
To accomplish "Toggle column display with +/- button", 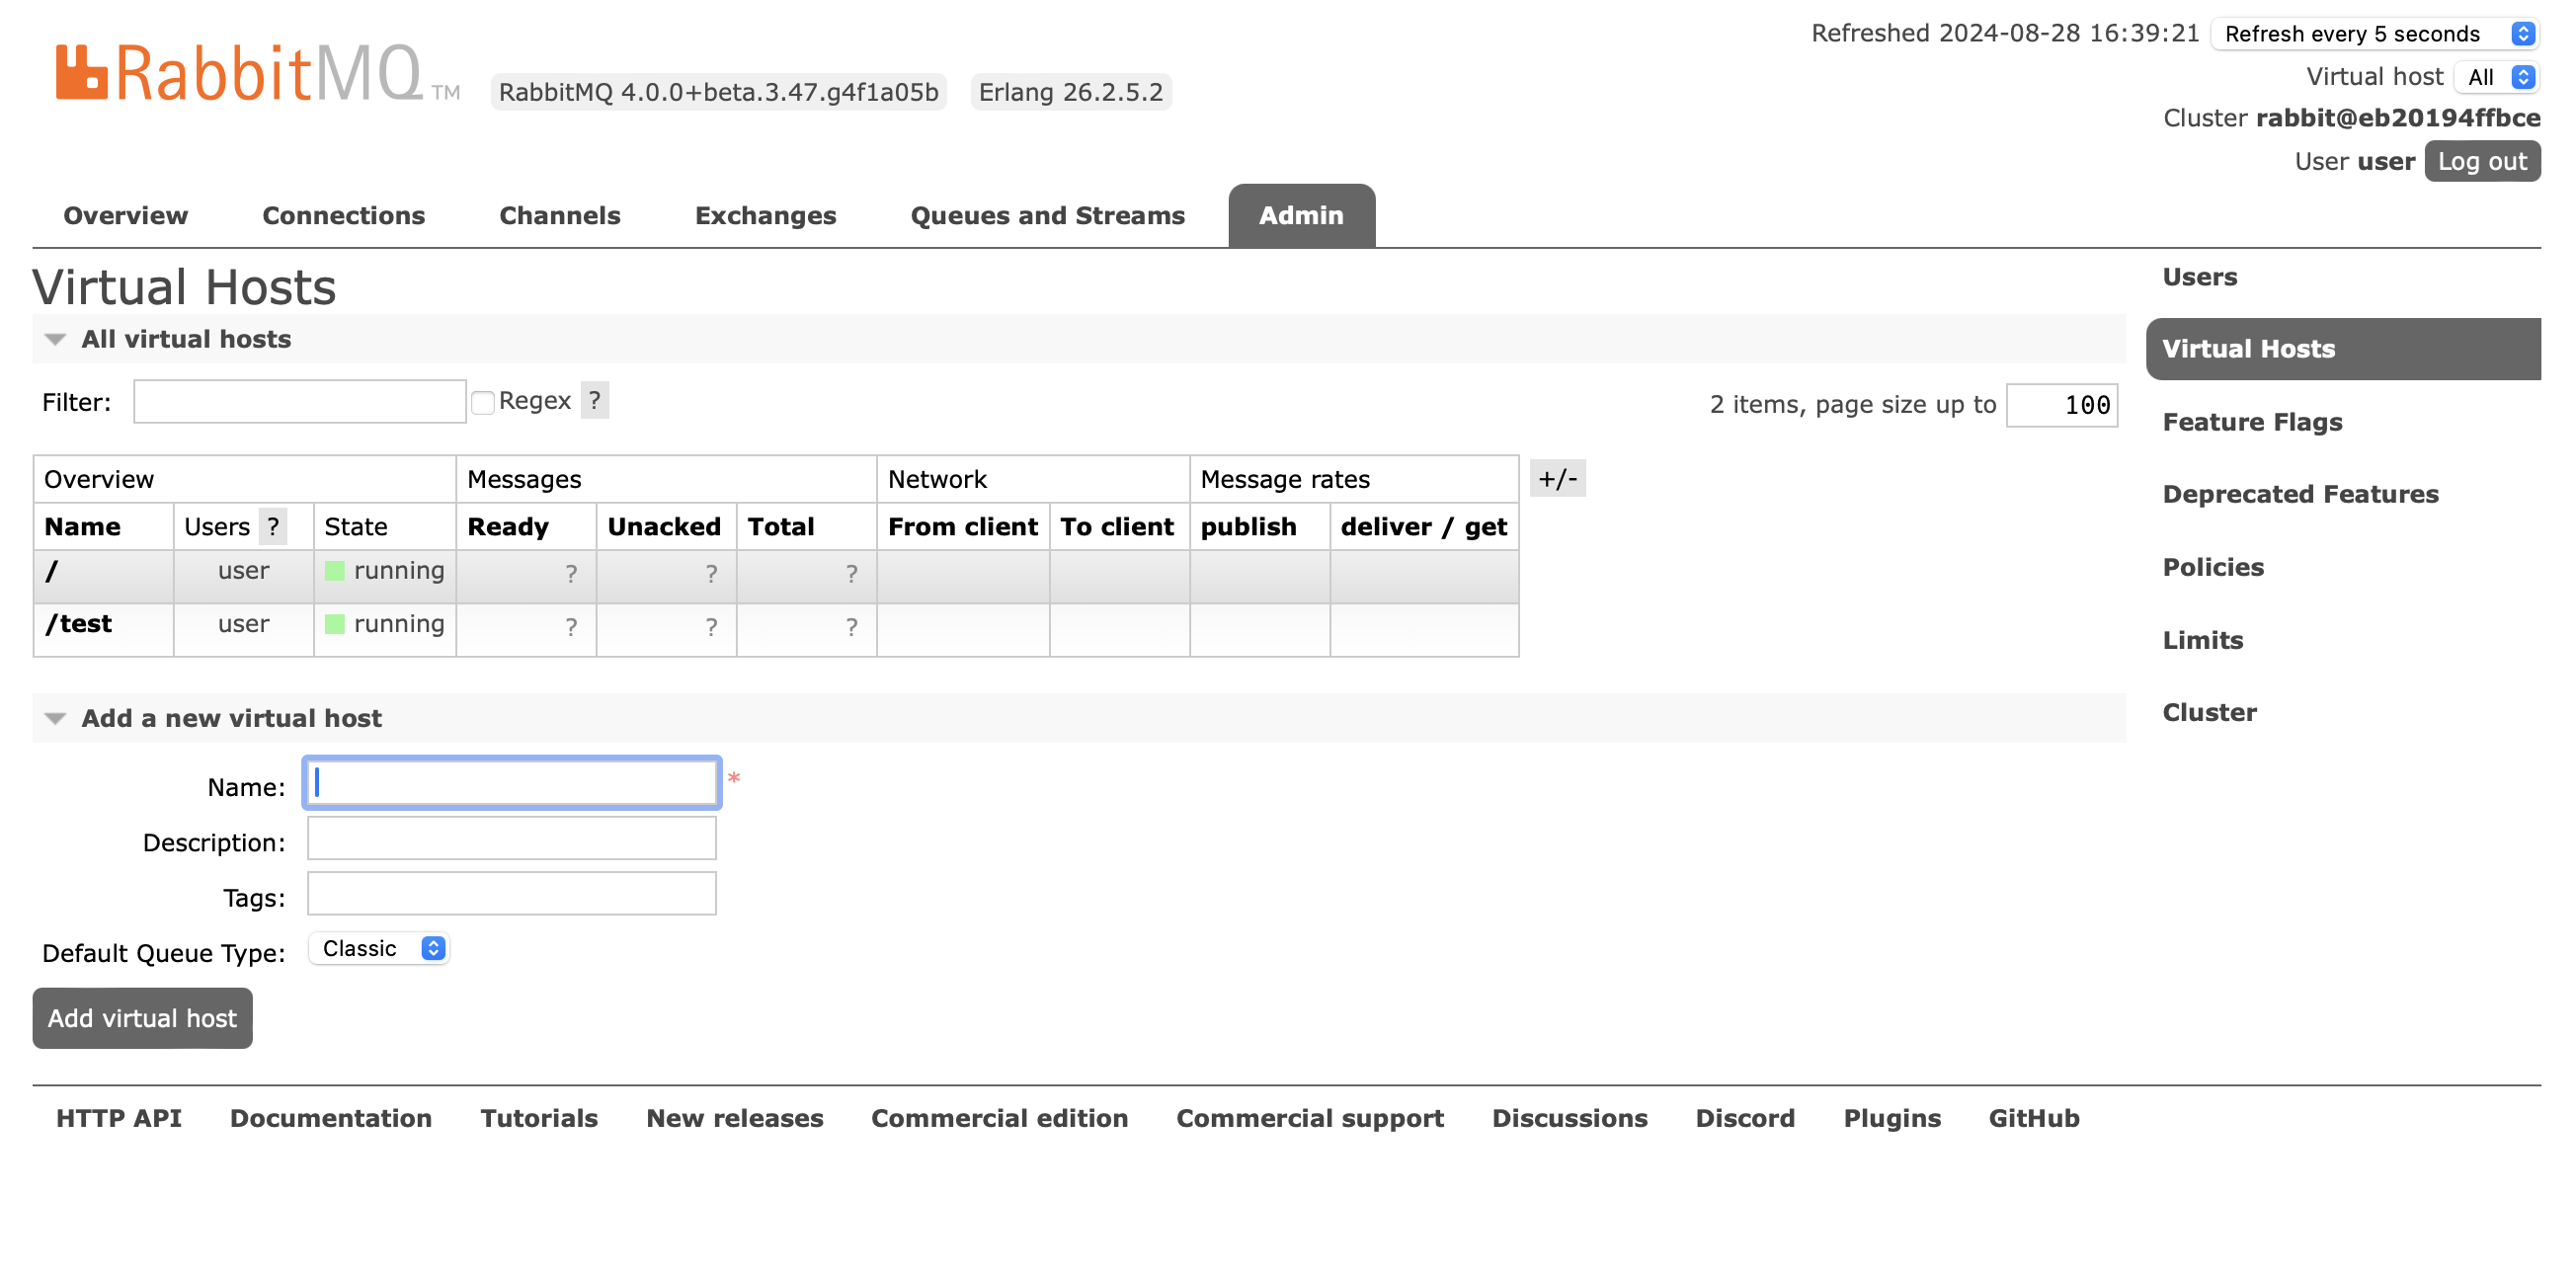I will point(1557,479).
